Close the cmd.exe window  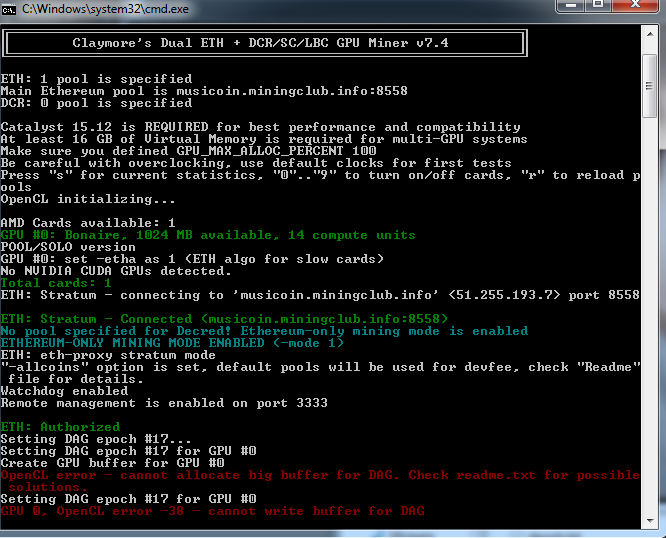[635, 5]
